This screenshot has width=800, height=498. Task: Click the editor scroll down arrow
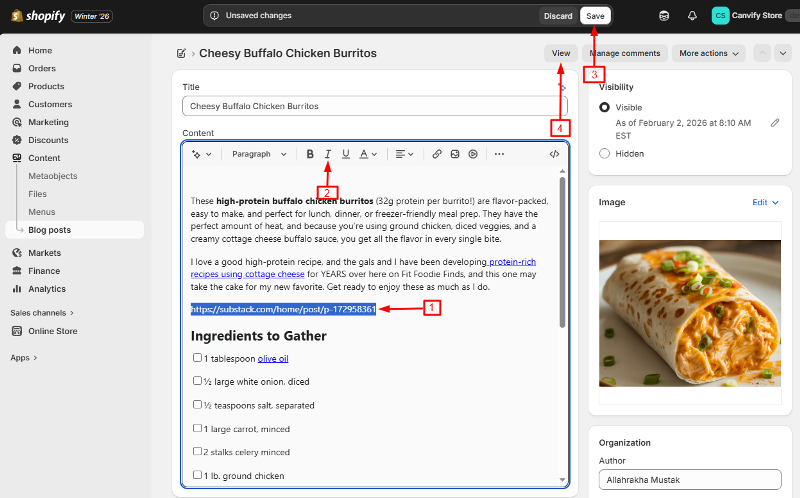click(562, 480)
